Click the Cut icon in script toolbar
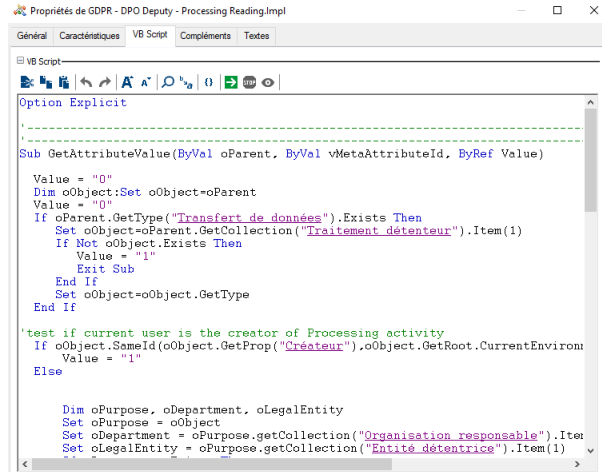 25,82
